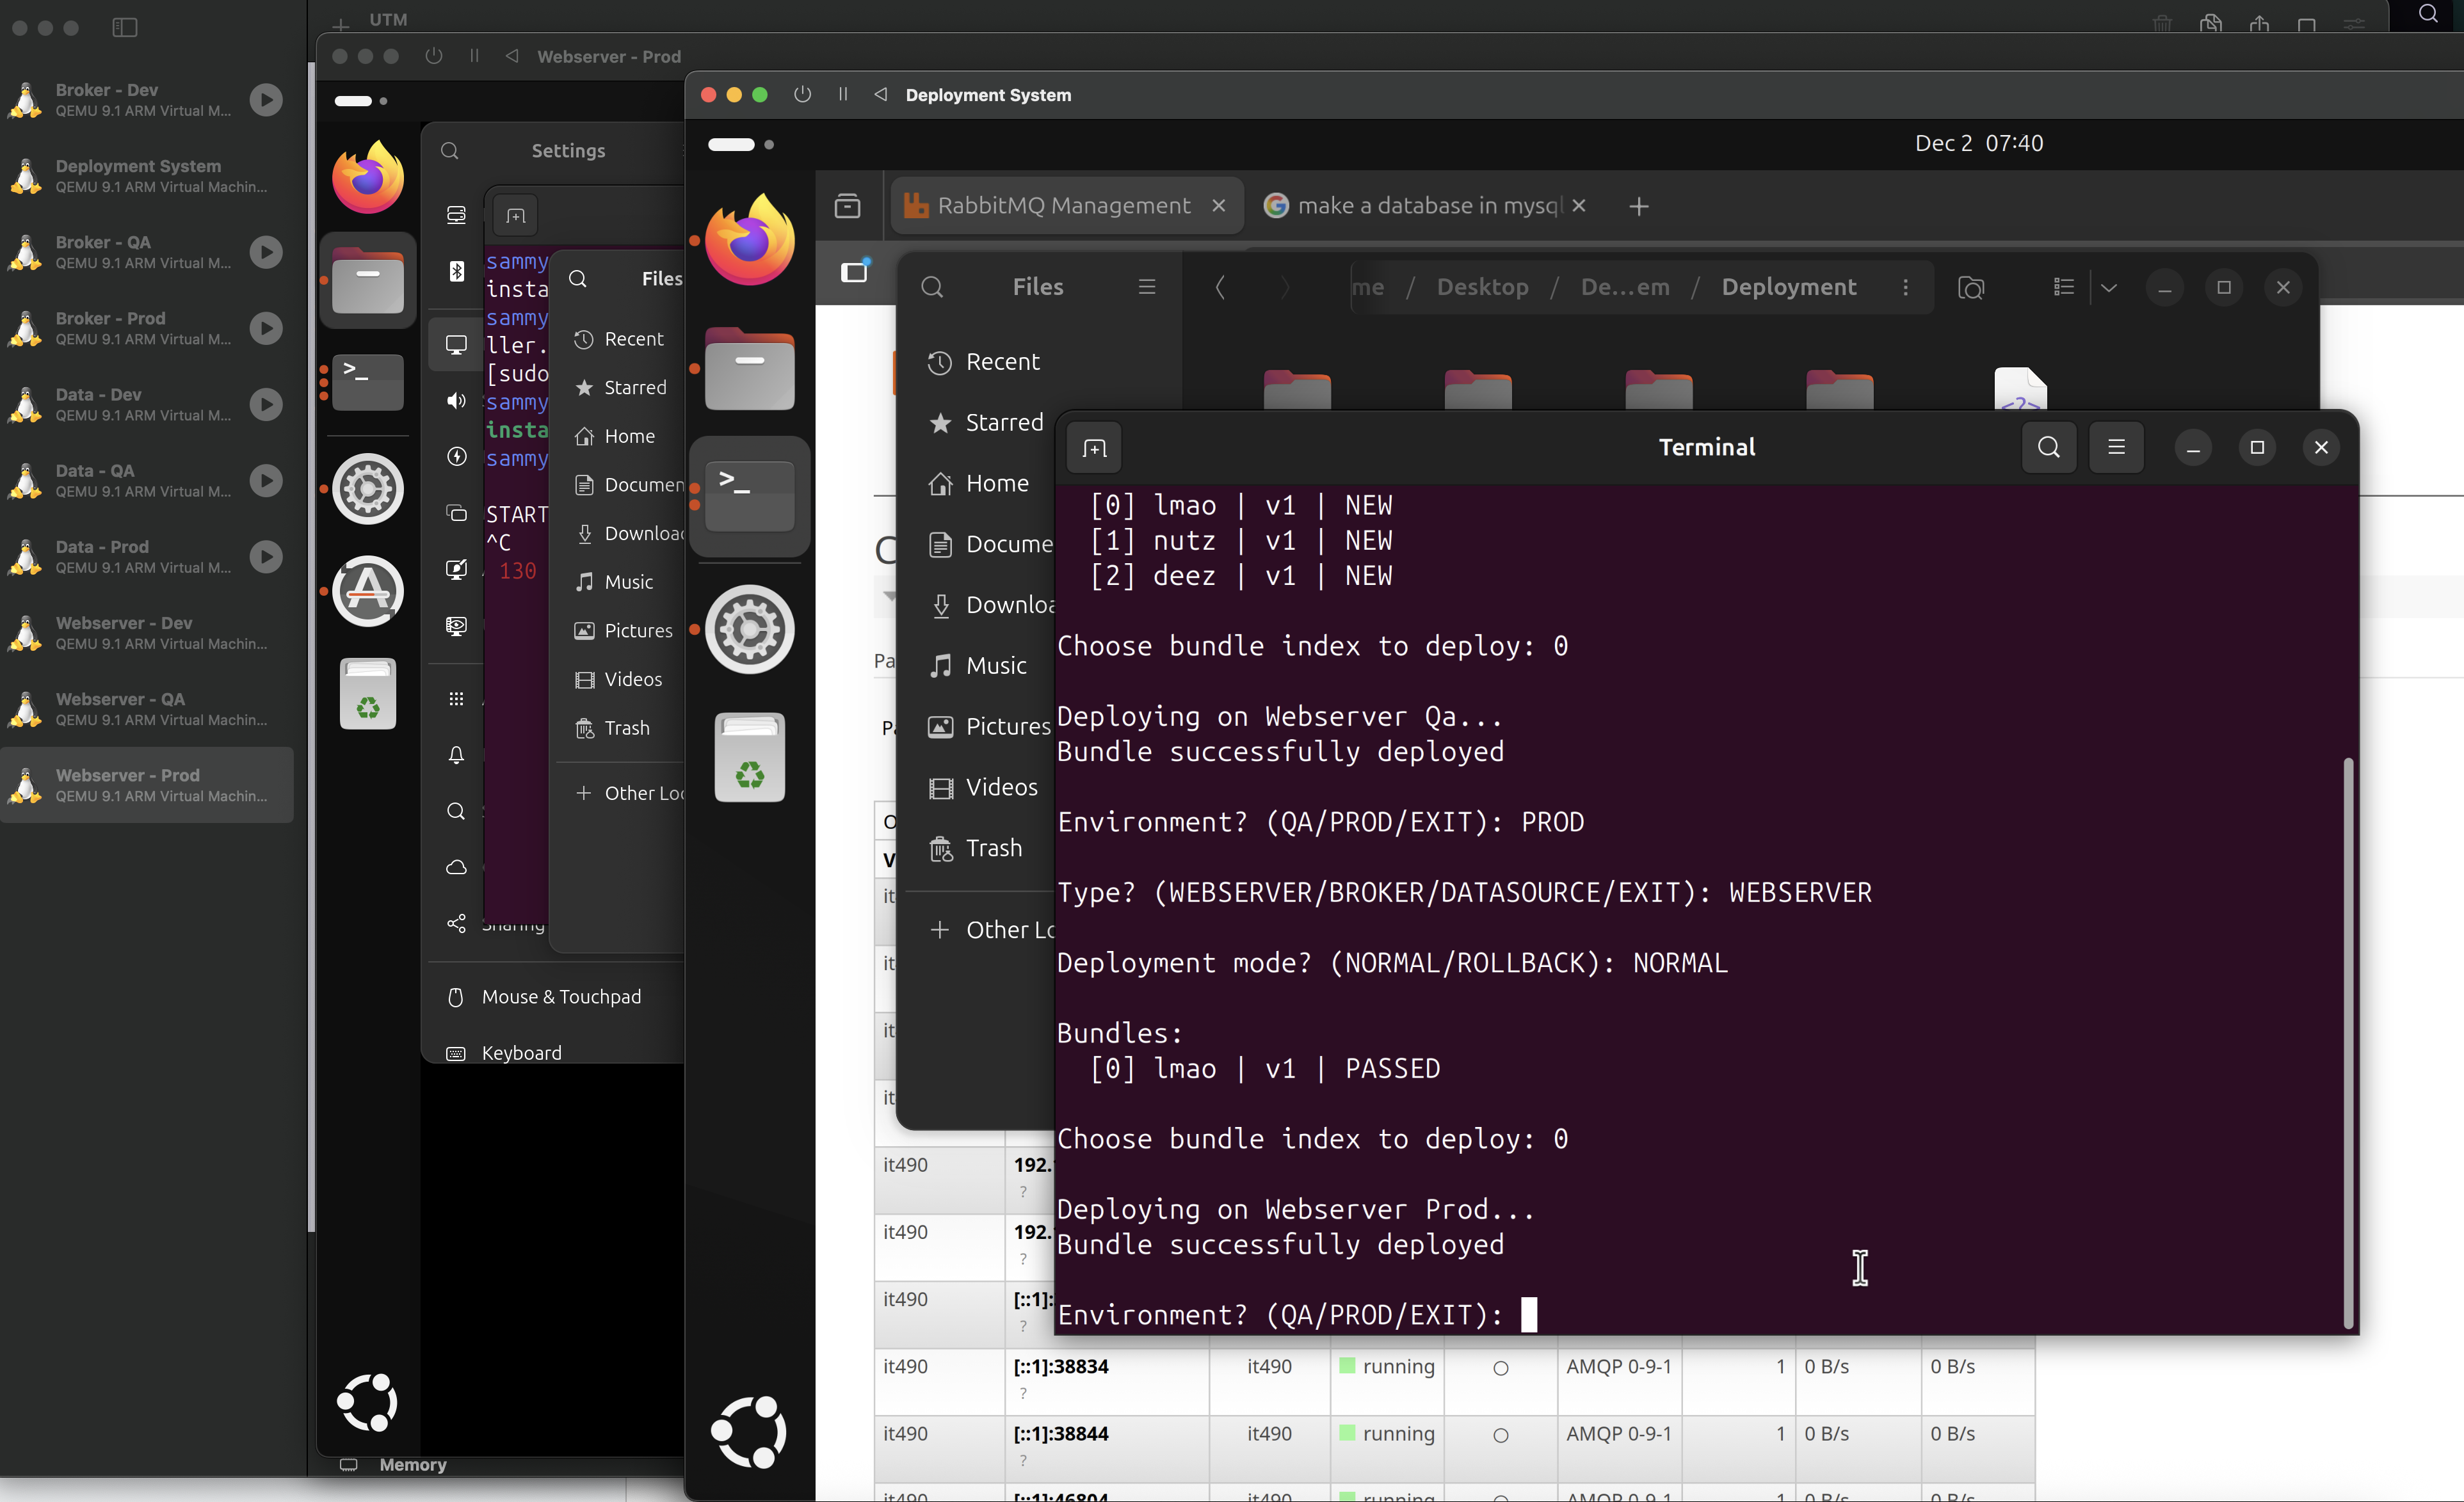Pause the Deployment System VM
This screenshot has height=1502, width=2464.
[x=843, y=94]
